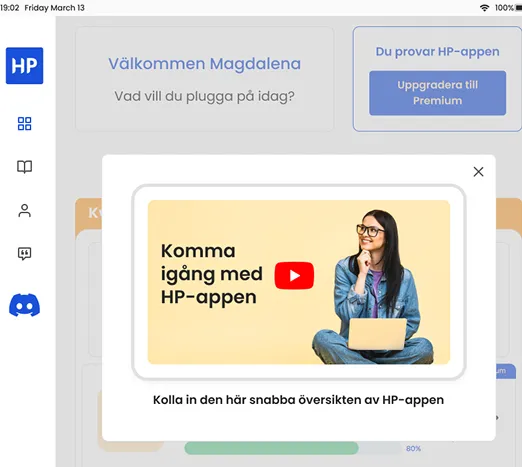The width and height of the screenshot is (522, 467).
Task: Open the dashboard grid icon in sidebar
Action: tap(24, 124)
